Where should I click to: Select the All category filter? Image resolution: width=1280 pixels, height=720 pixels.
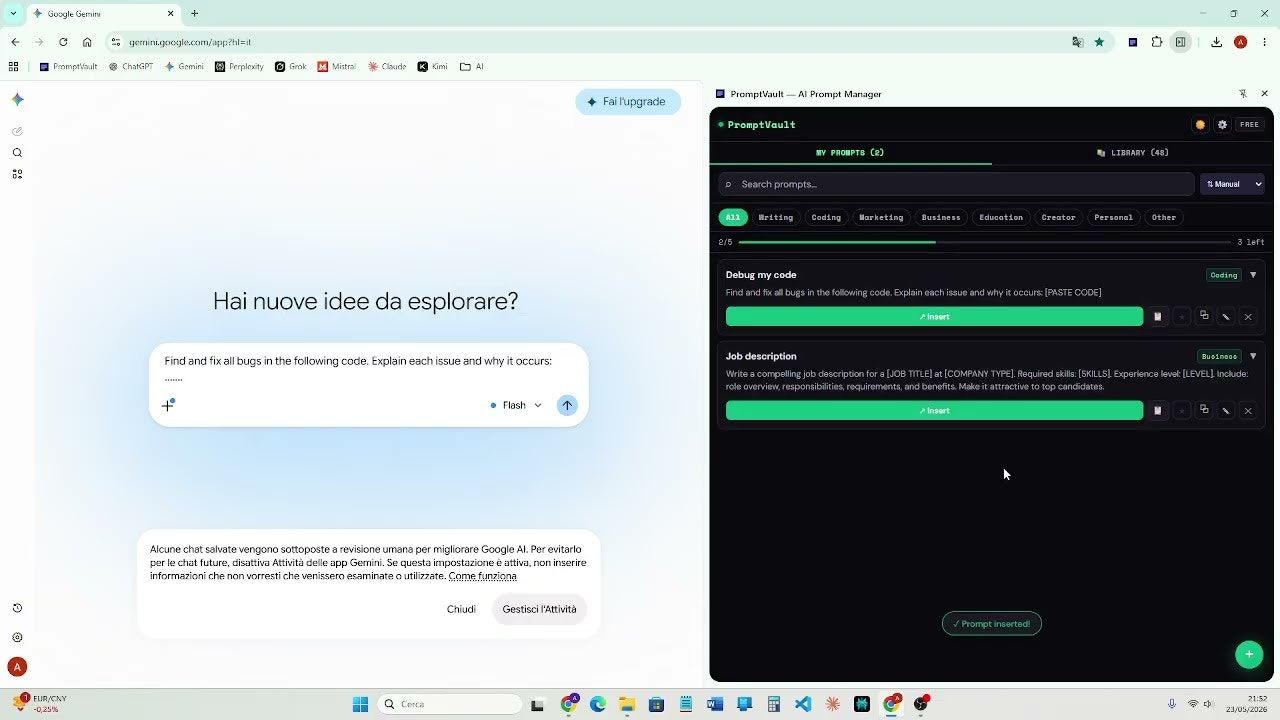click(733, 217)
